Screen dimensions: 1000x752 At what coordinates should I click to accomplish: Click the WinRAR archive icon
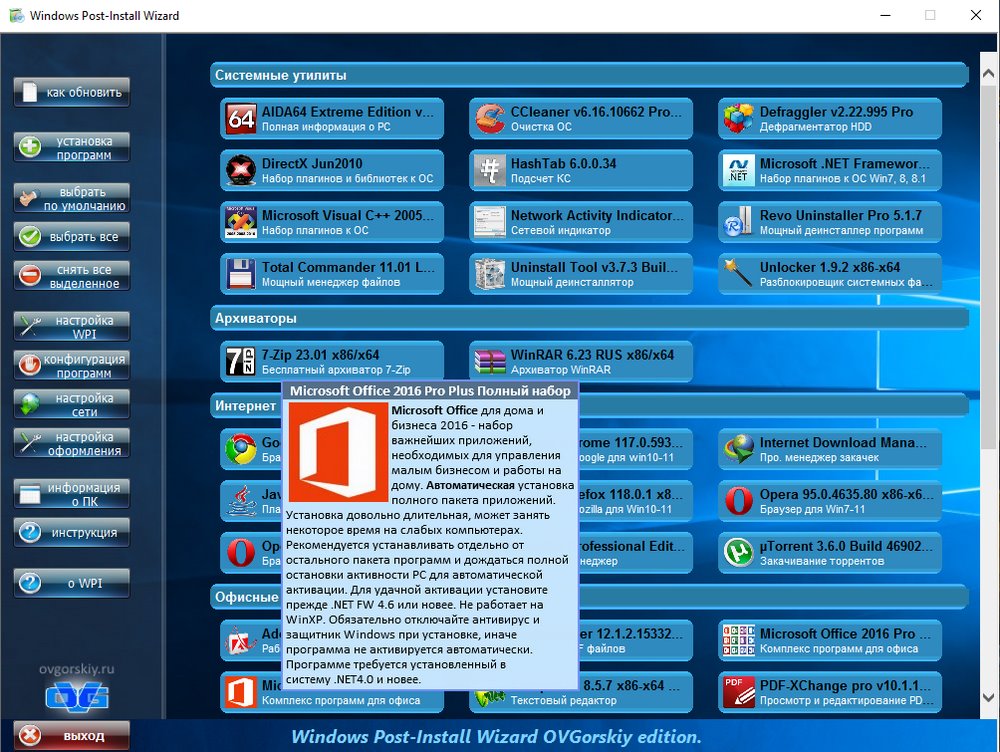point(490,362)
